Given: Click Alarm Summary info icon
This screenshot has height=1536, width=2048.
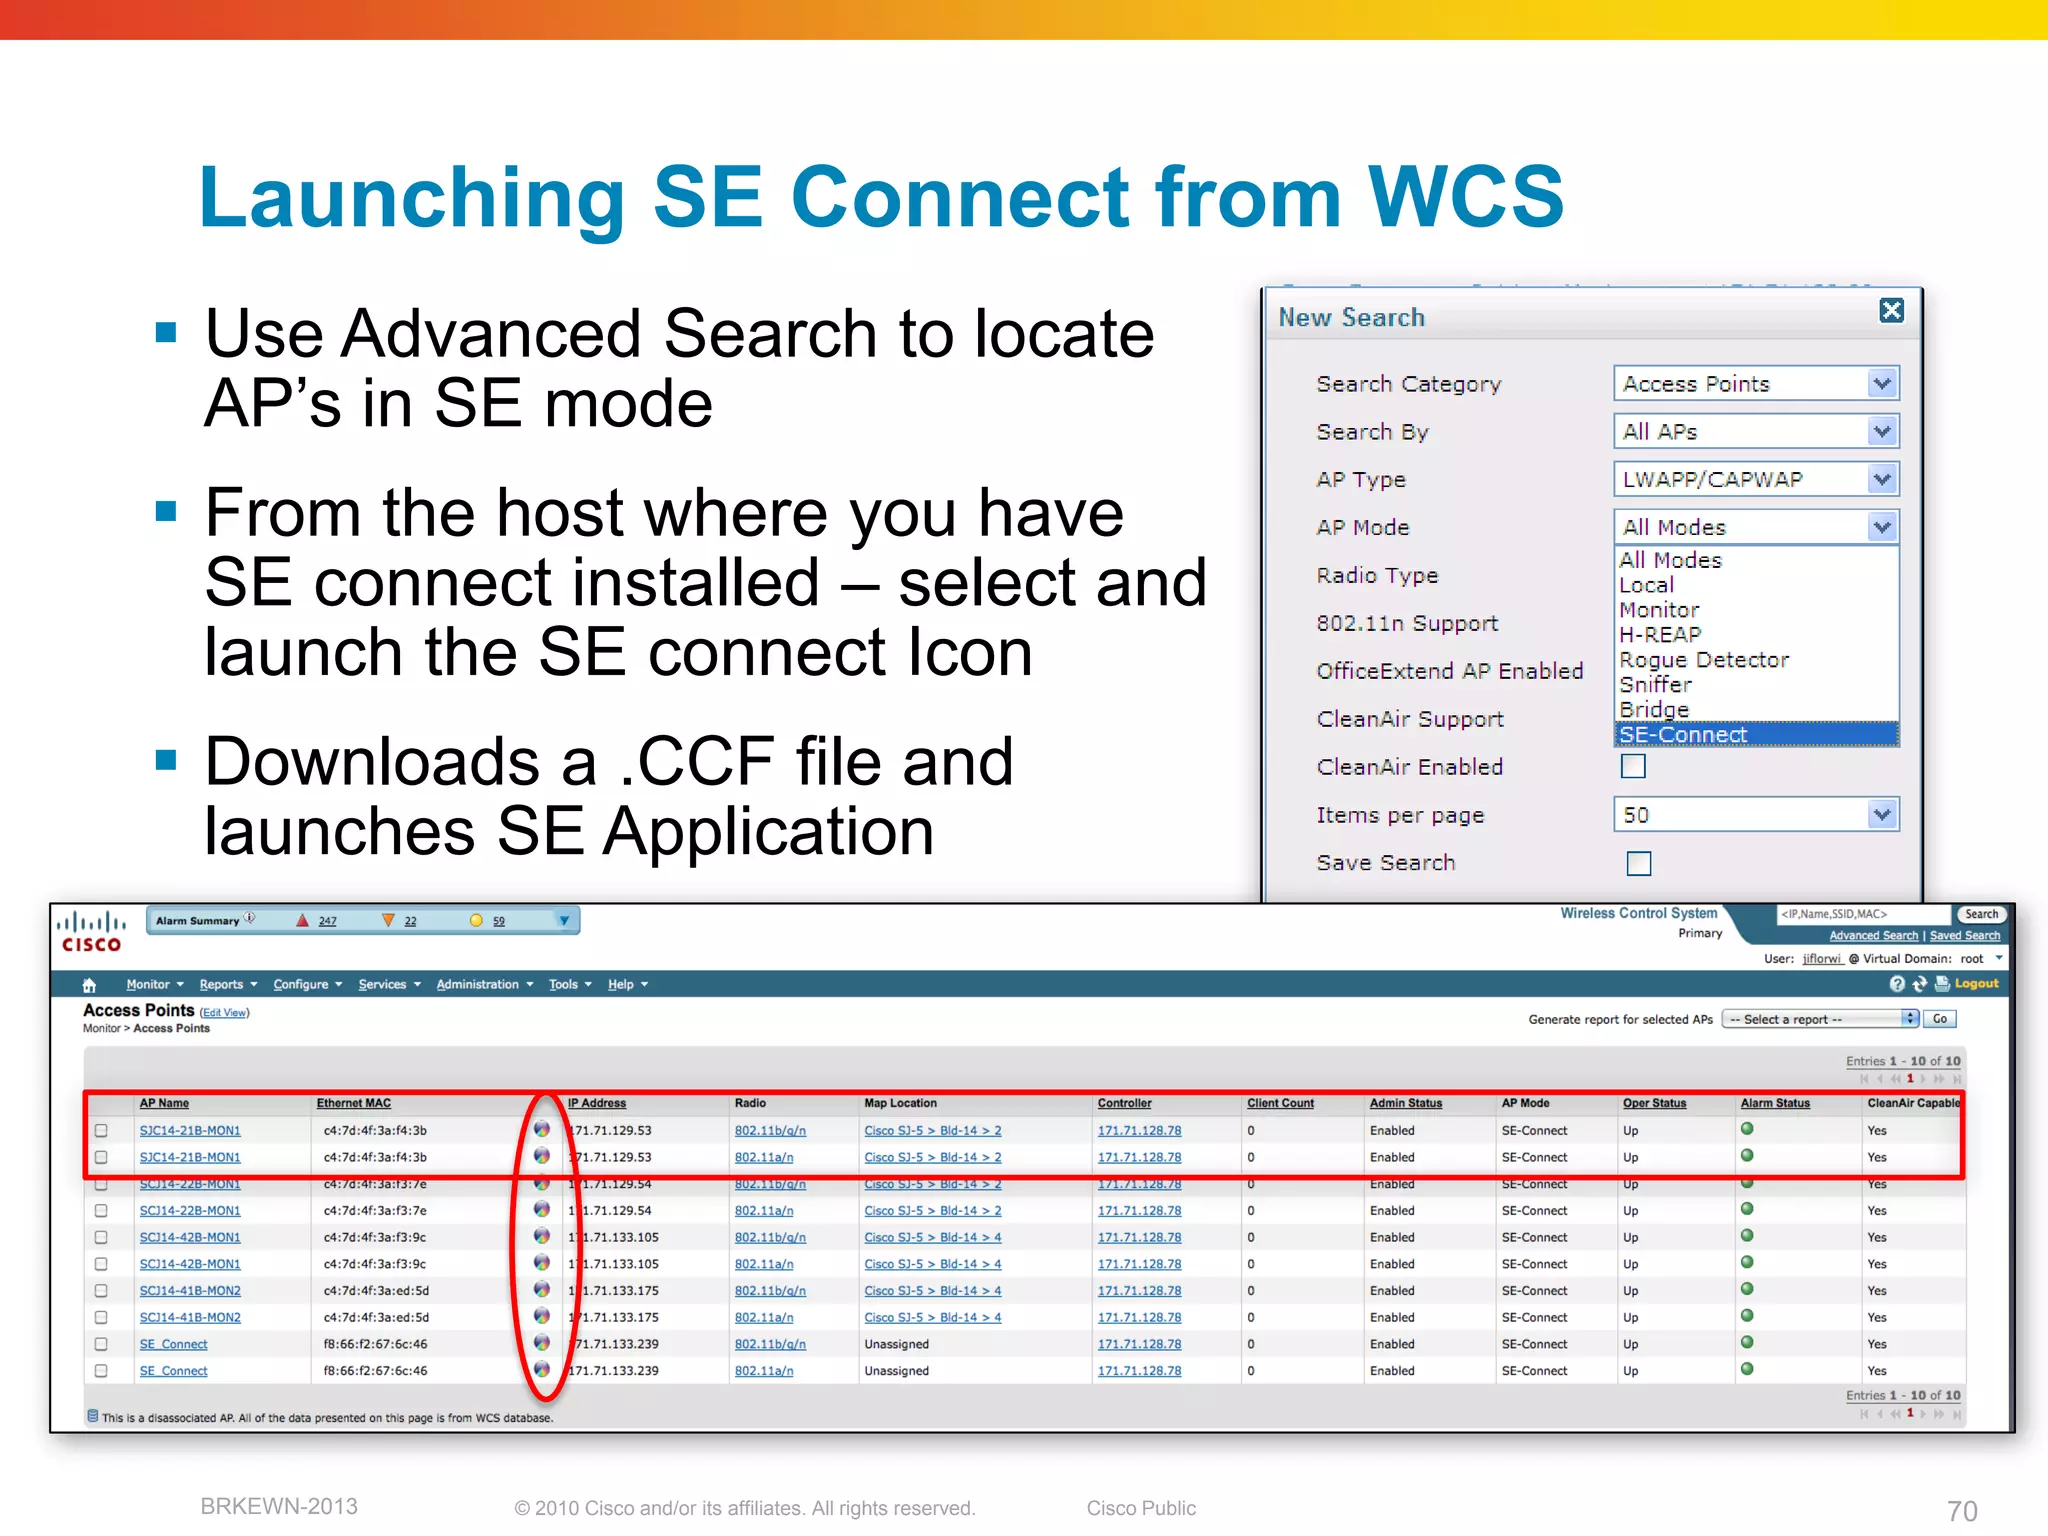Looking at the screenshot, I should pyautogui.click(x=250, y=918).
